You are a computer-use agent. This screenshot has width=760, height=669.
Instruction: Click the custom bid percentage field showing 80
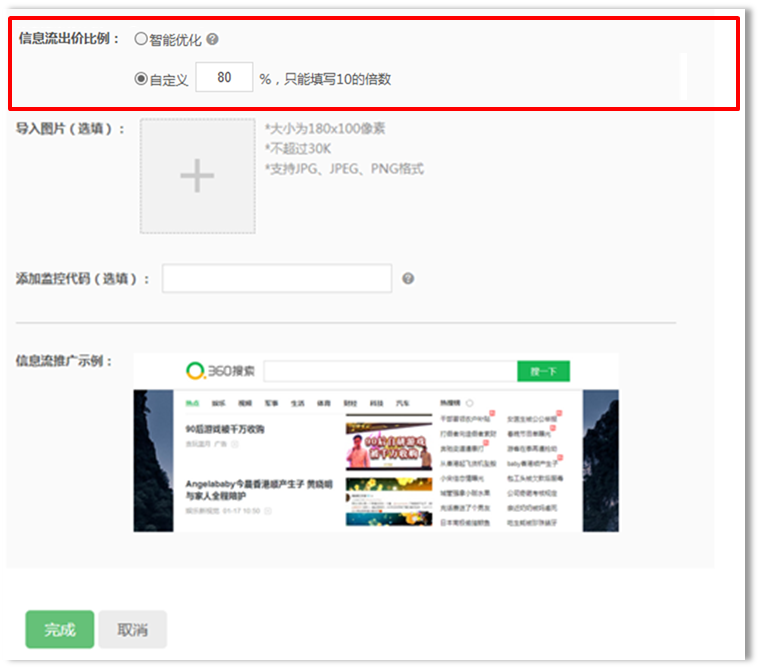pyautogui.click(x=224, y=77)
